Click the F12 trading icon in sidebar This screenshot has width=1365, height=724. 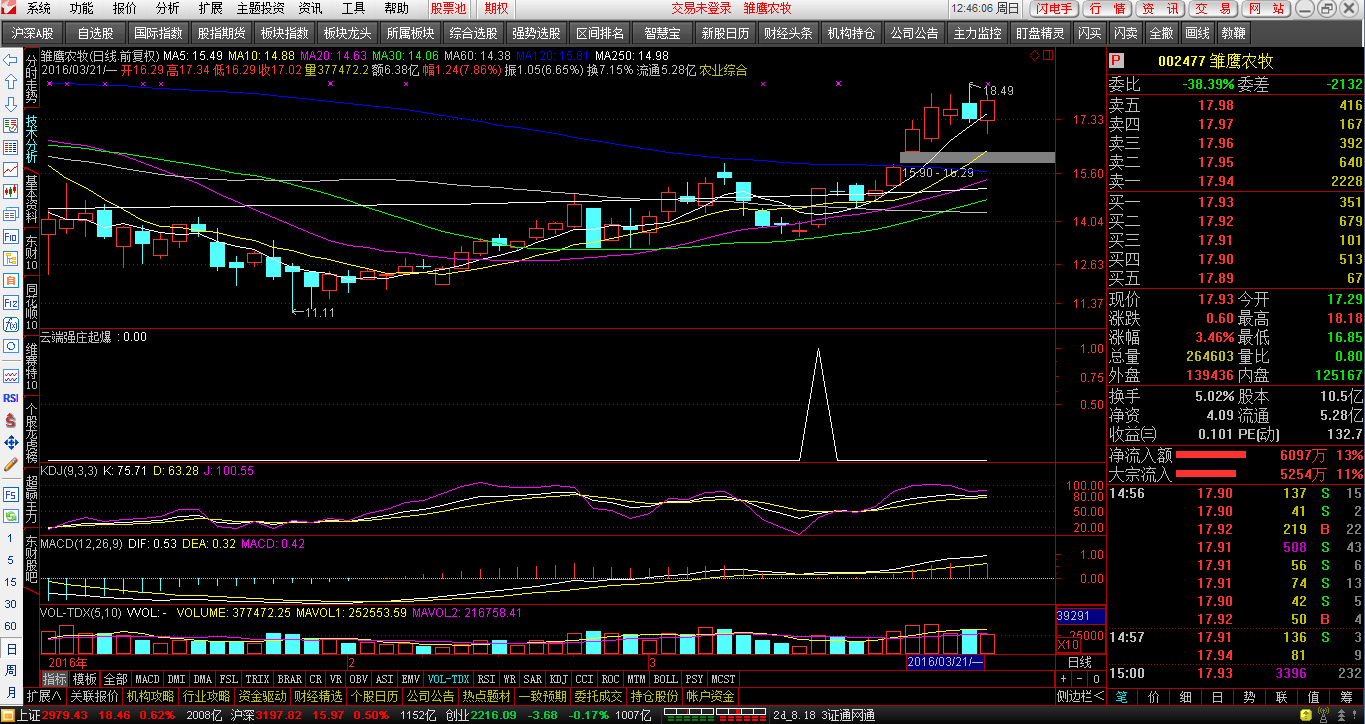pyautogui.click(x=10, y=302)
